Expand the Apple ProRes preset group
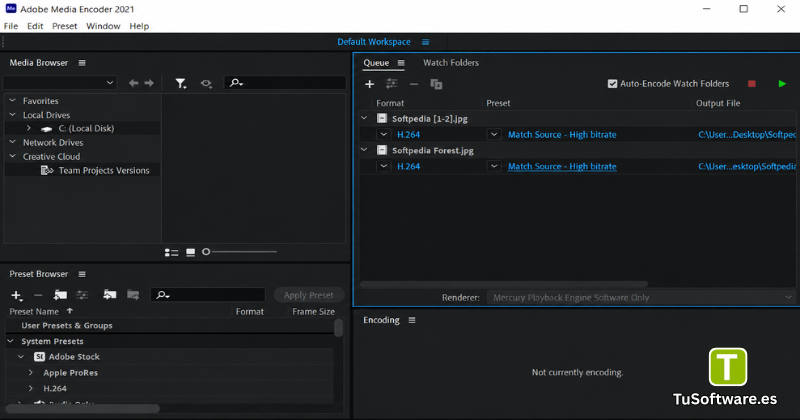Screen dimensions: 800x420 (x=31, y=373)
